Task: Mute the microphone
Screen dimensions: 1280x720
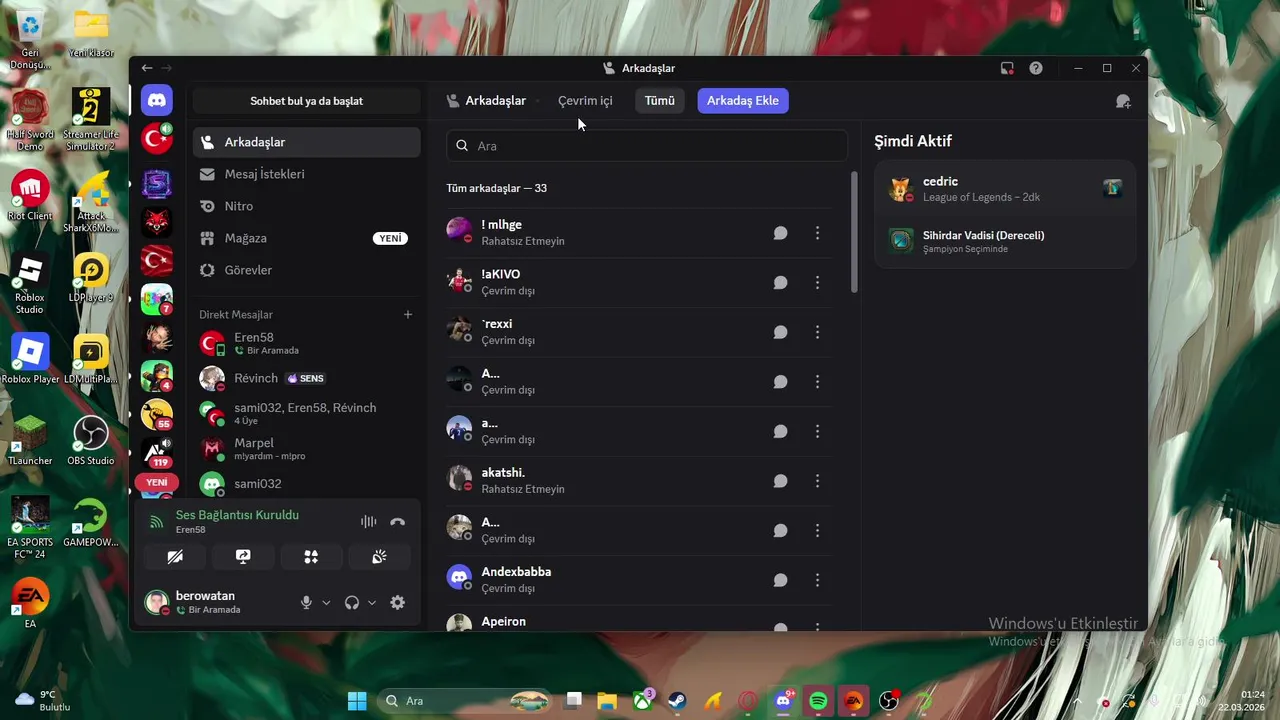Action: 307,602
